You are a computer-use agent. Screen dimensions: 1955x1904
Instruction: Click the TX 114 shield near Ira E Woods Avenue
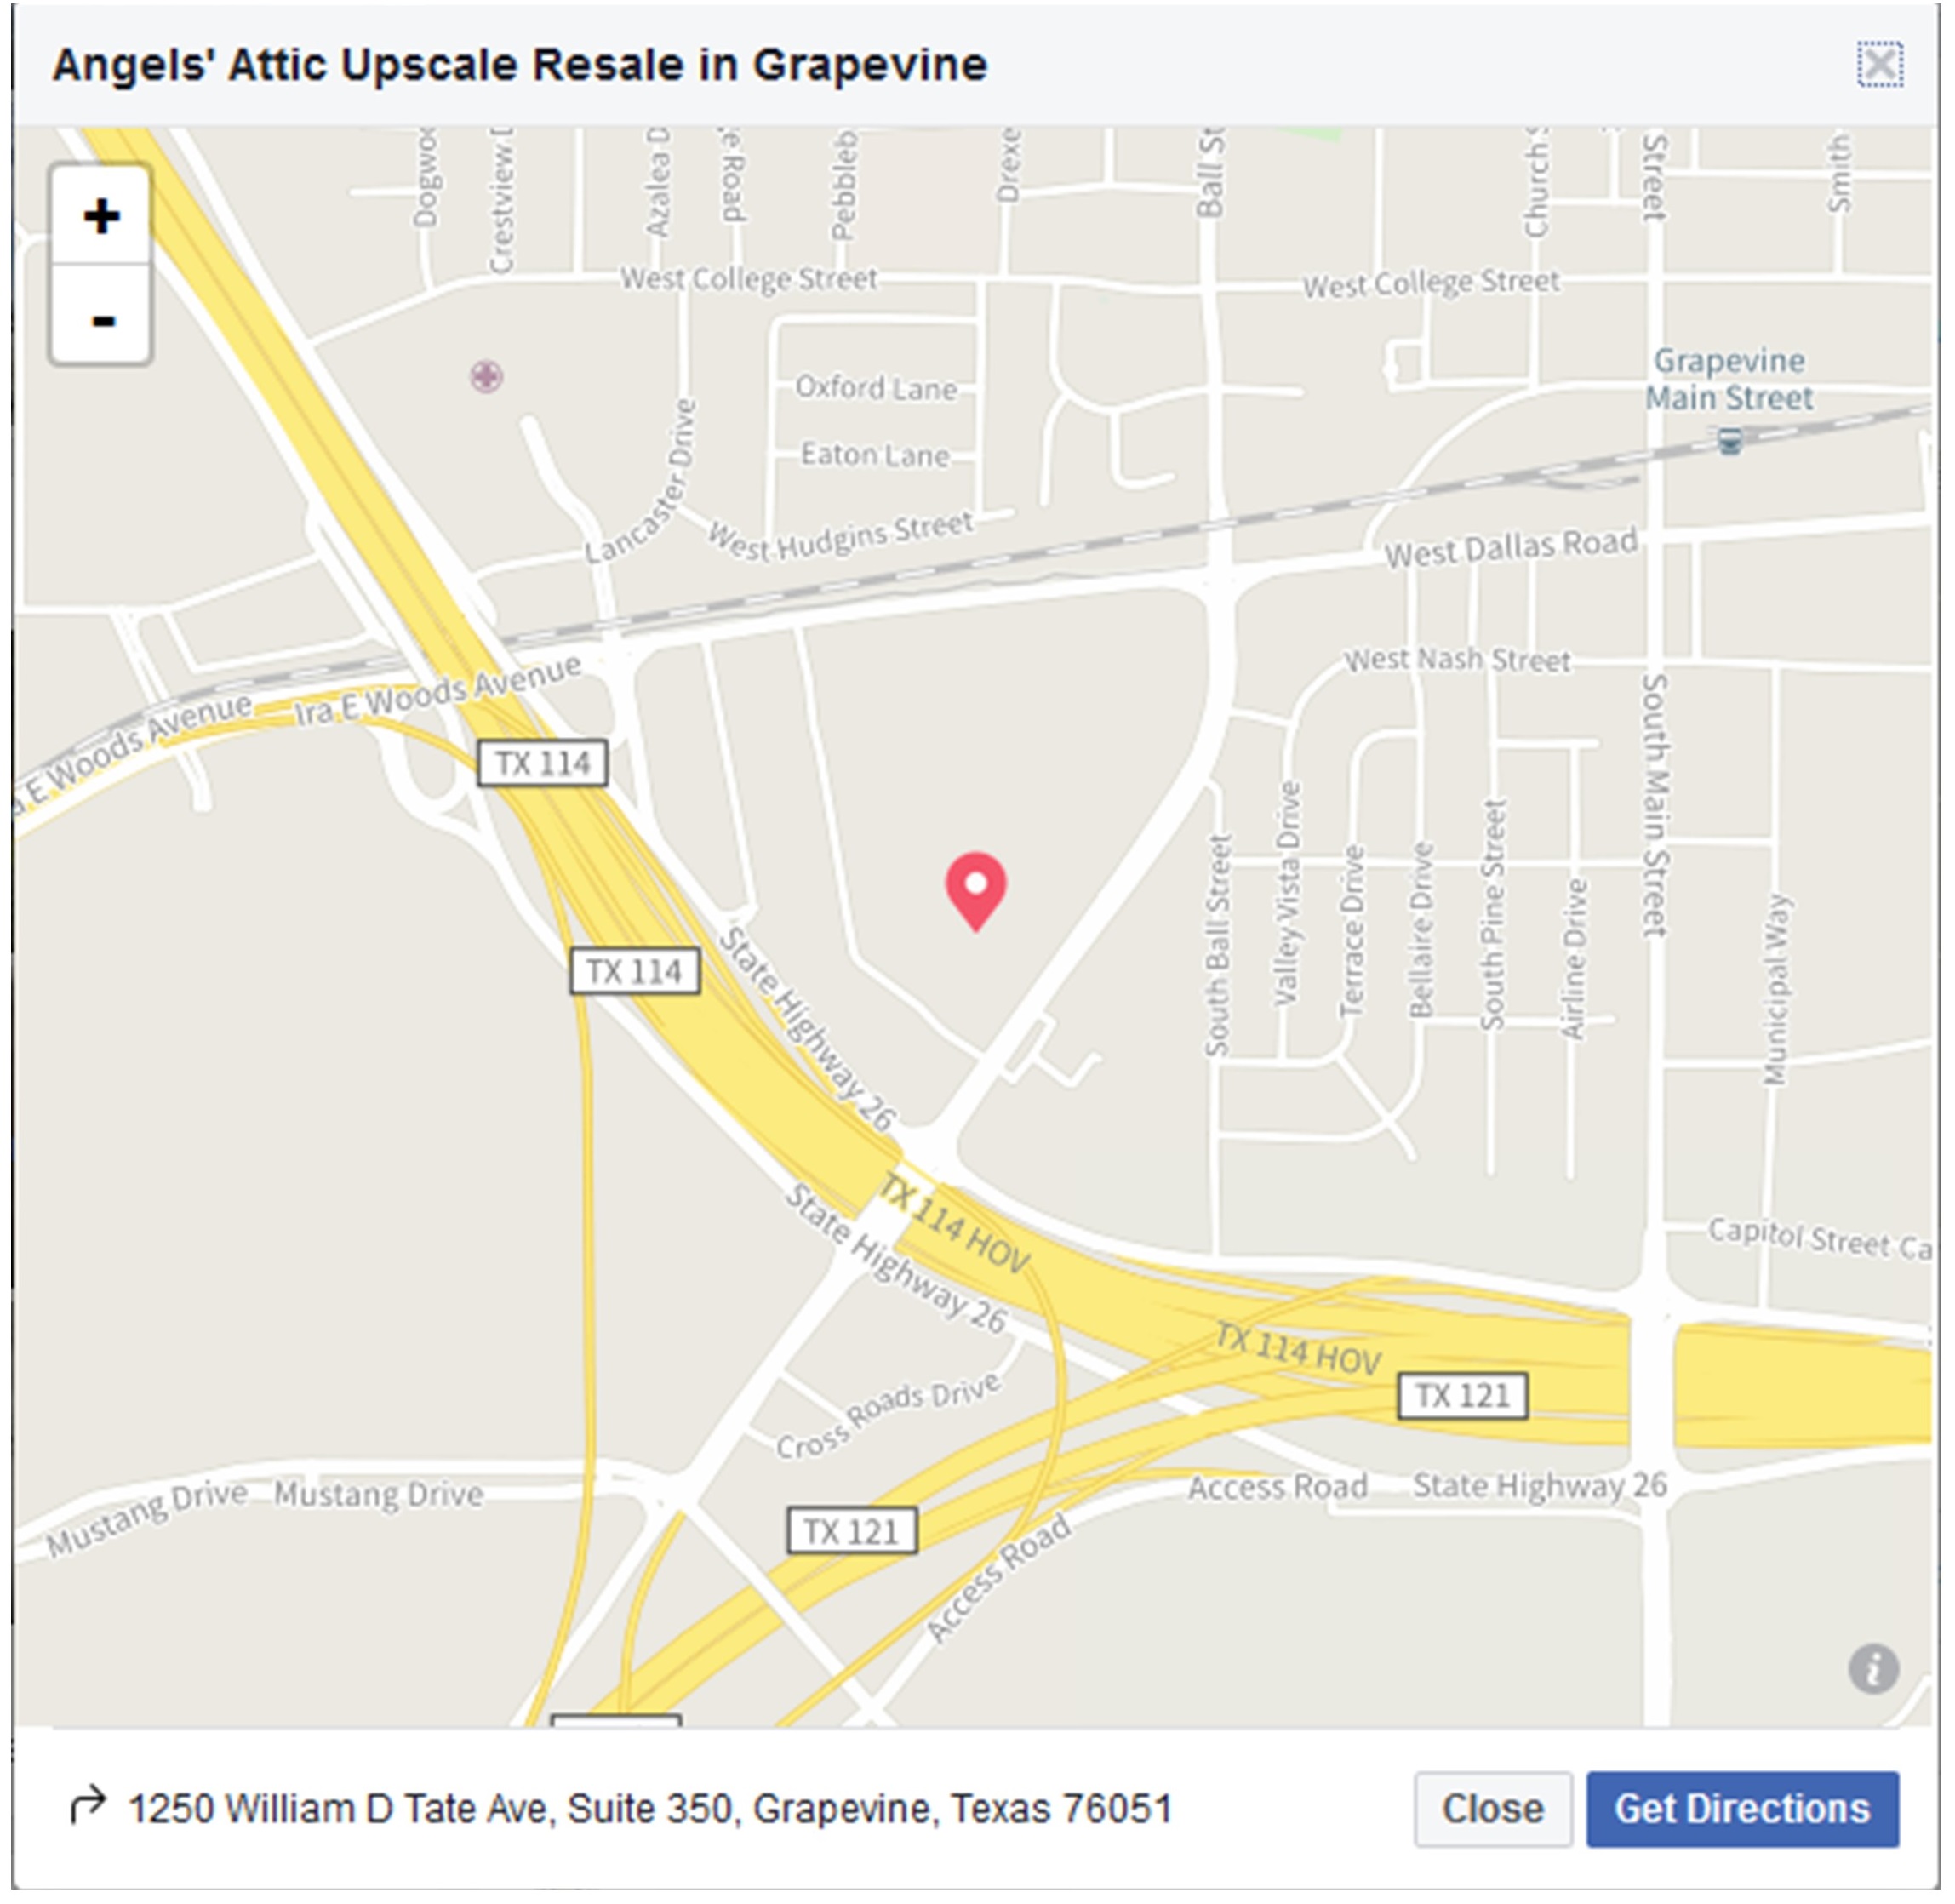(542, 763)
